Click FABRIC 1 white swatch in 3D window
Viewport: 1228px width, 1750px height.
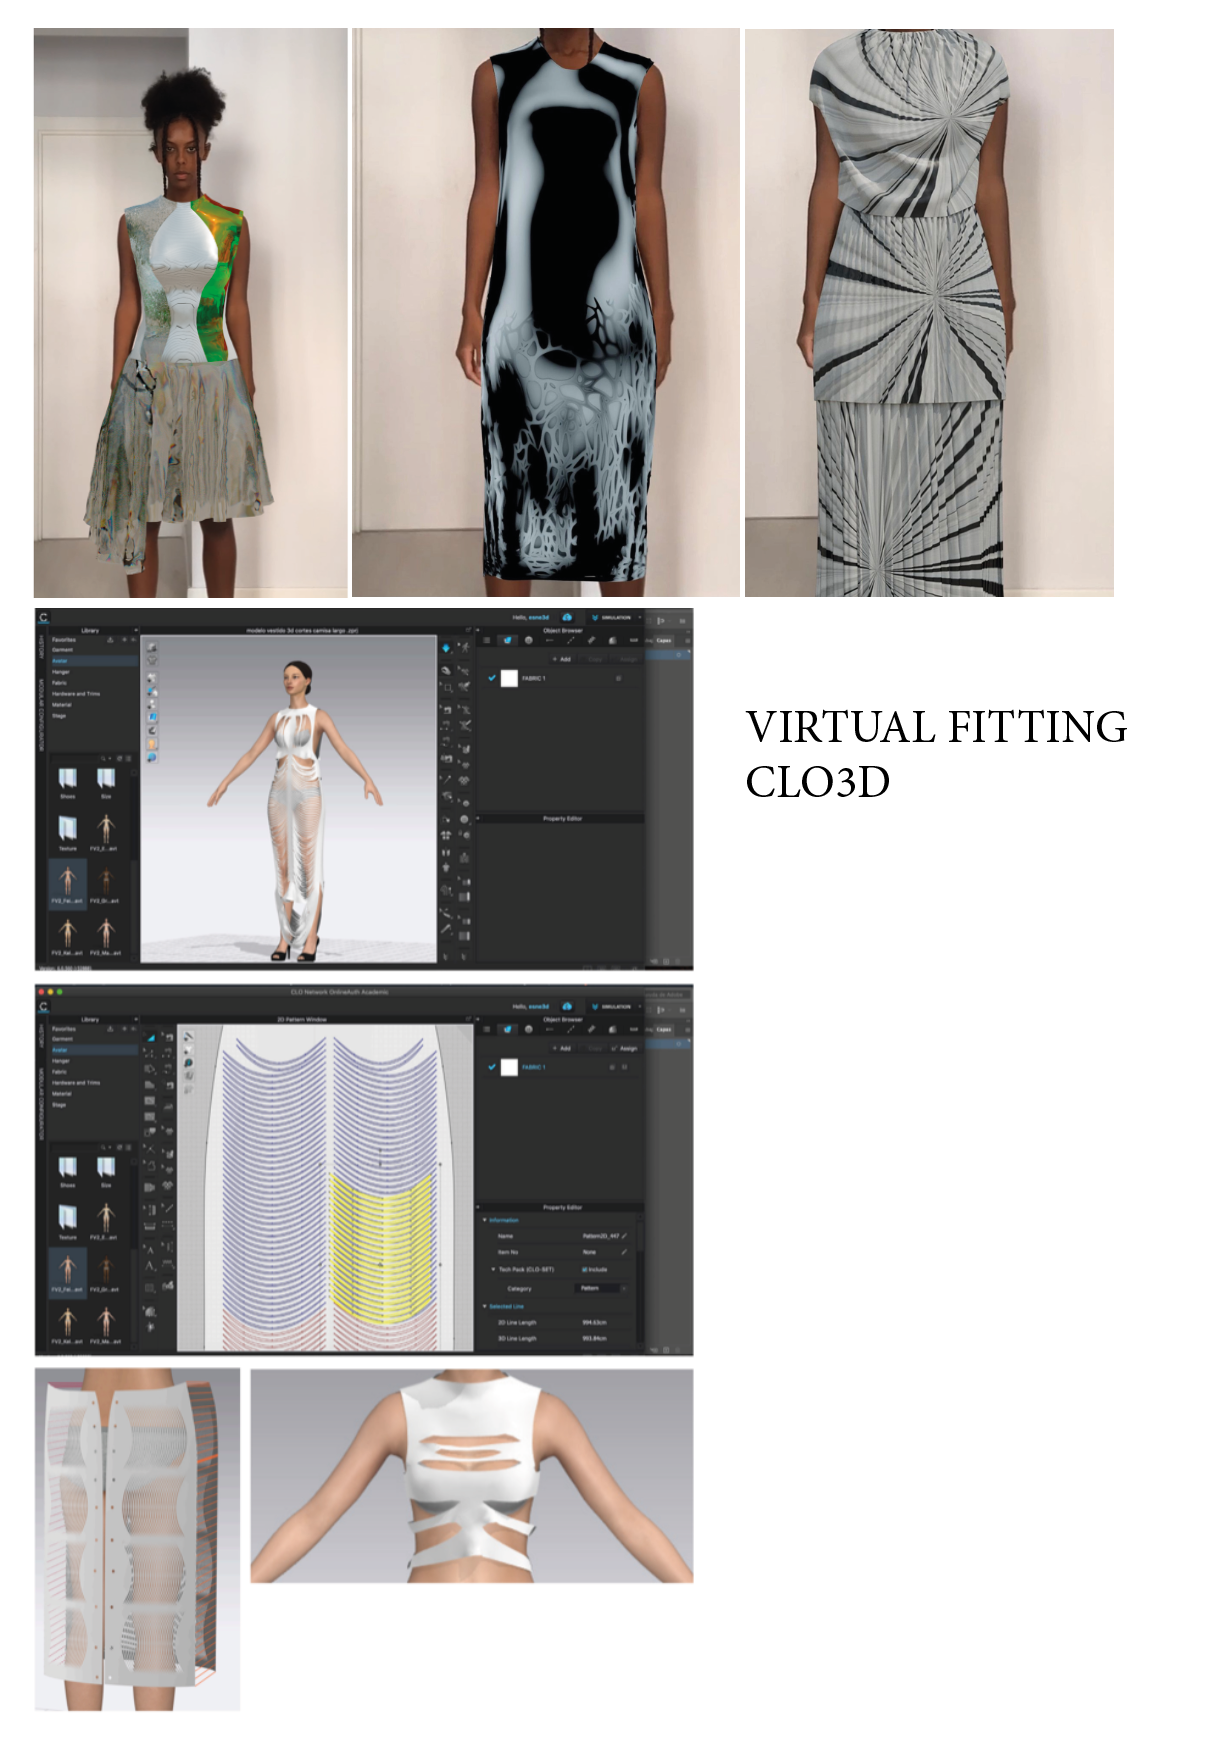[509, 678]
